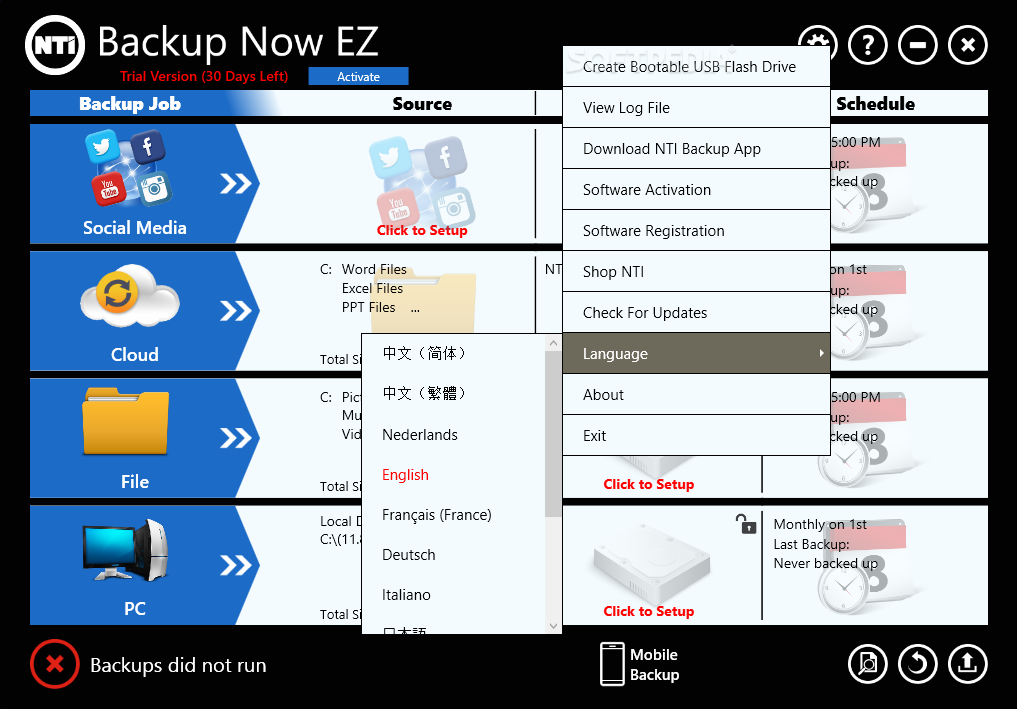Open Software Registration menu item
This screenshot has width=1017, height=709.
coord(696,230)
